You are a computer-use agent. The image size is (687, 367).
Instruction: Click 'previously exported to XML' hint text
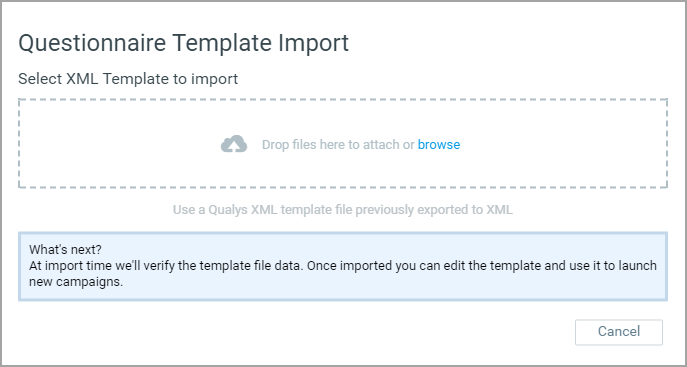tap(434, 210)
